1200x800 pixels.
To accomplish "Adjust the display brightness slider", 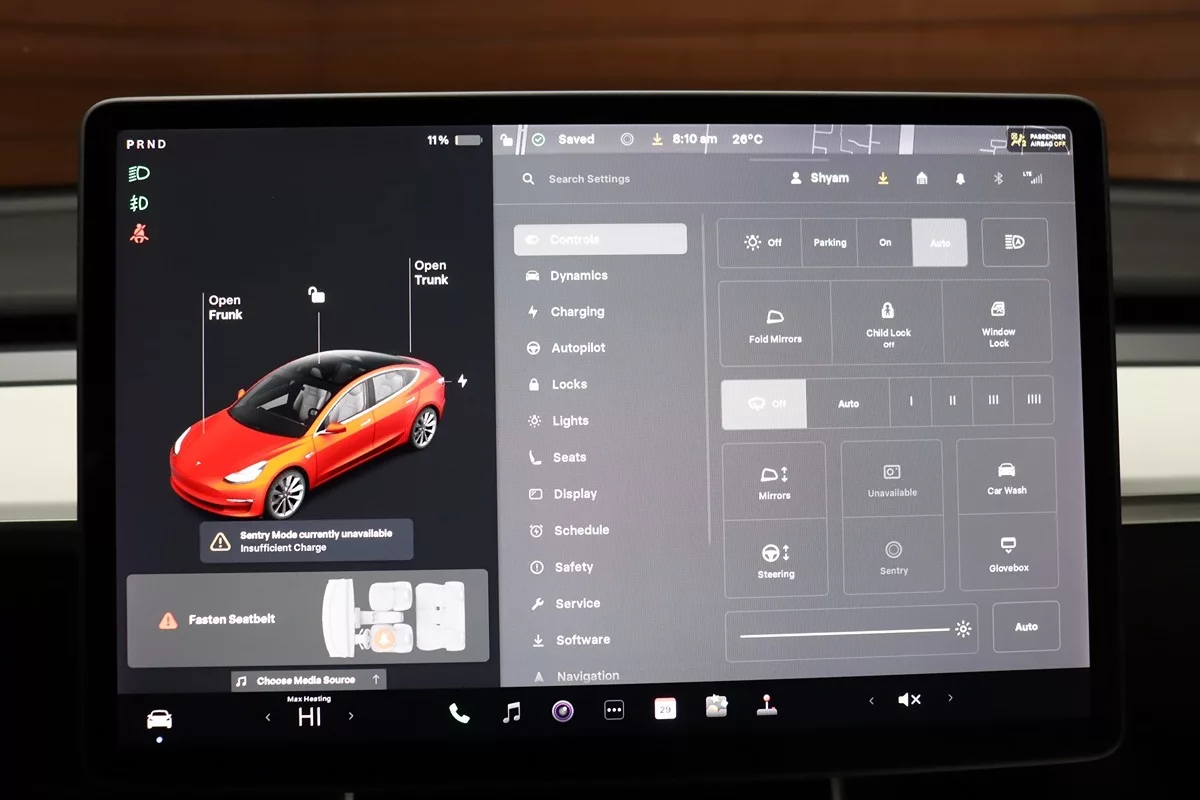I will (845, 631).
